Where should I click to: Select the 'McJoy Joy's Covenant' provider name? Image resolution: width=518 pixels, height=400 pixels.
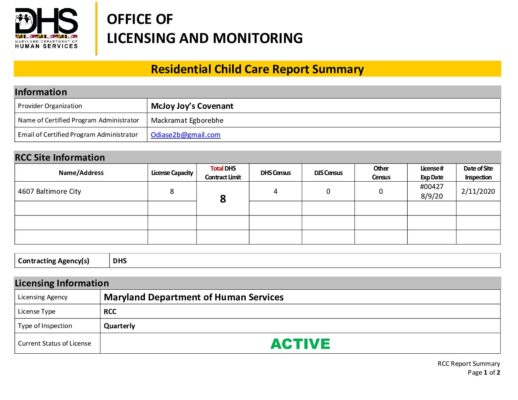coord(192,106)
